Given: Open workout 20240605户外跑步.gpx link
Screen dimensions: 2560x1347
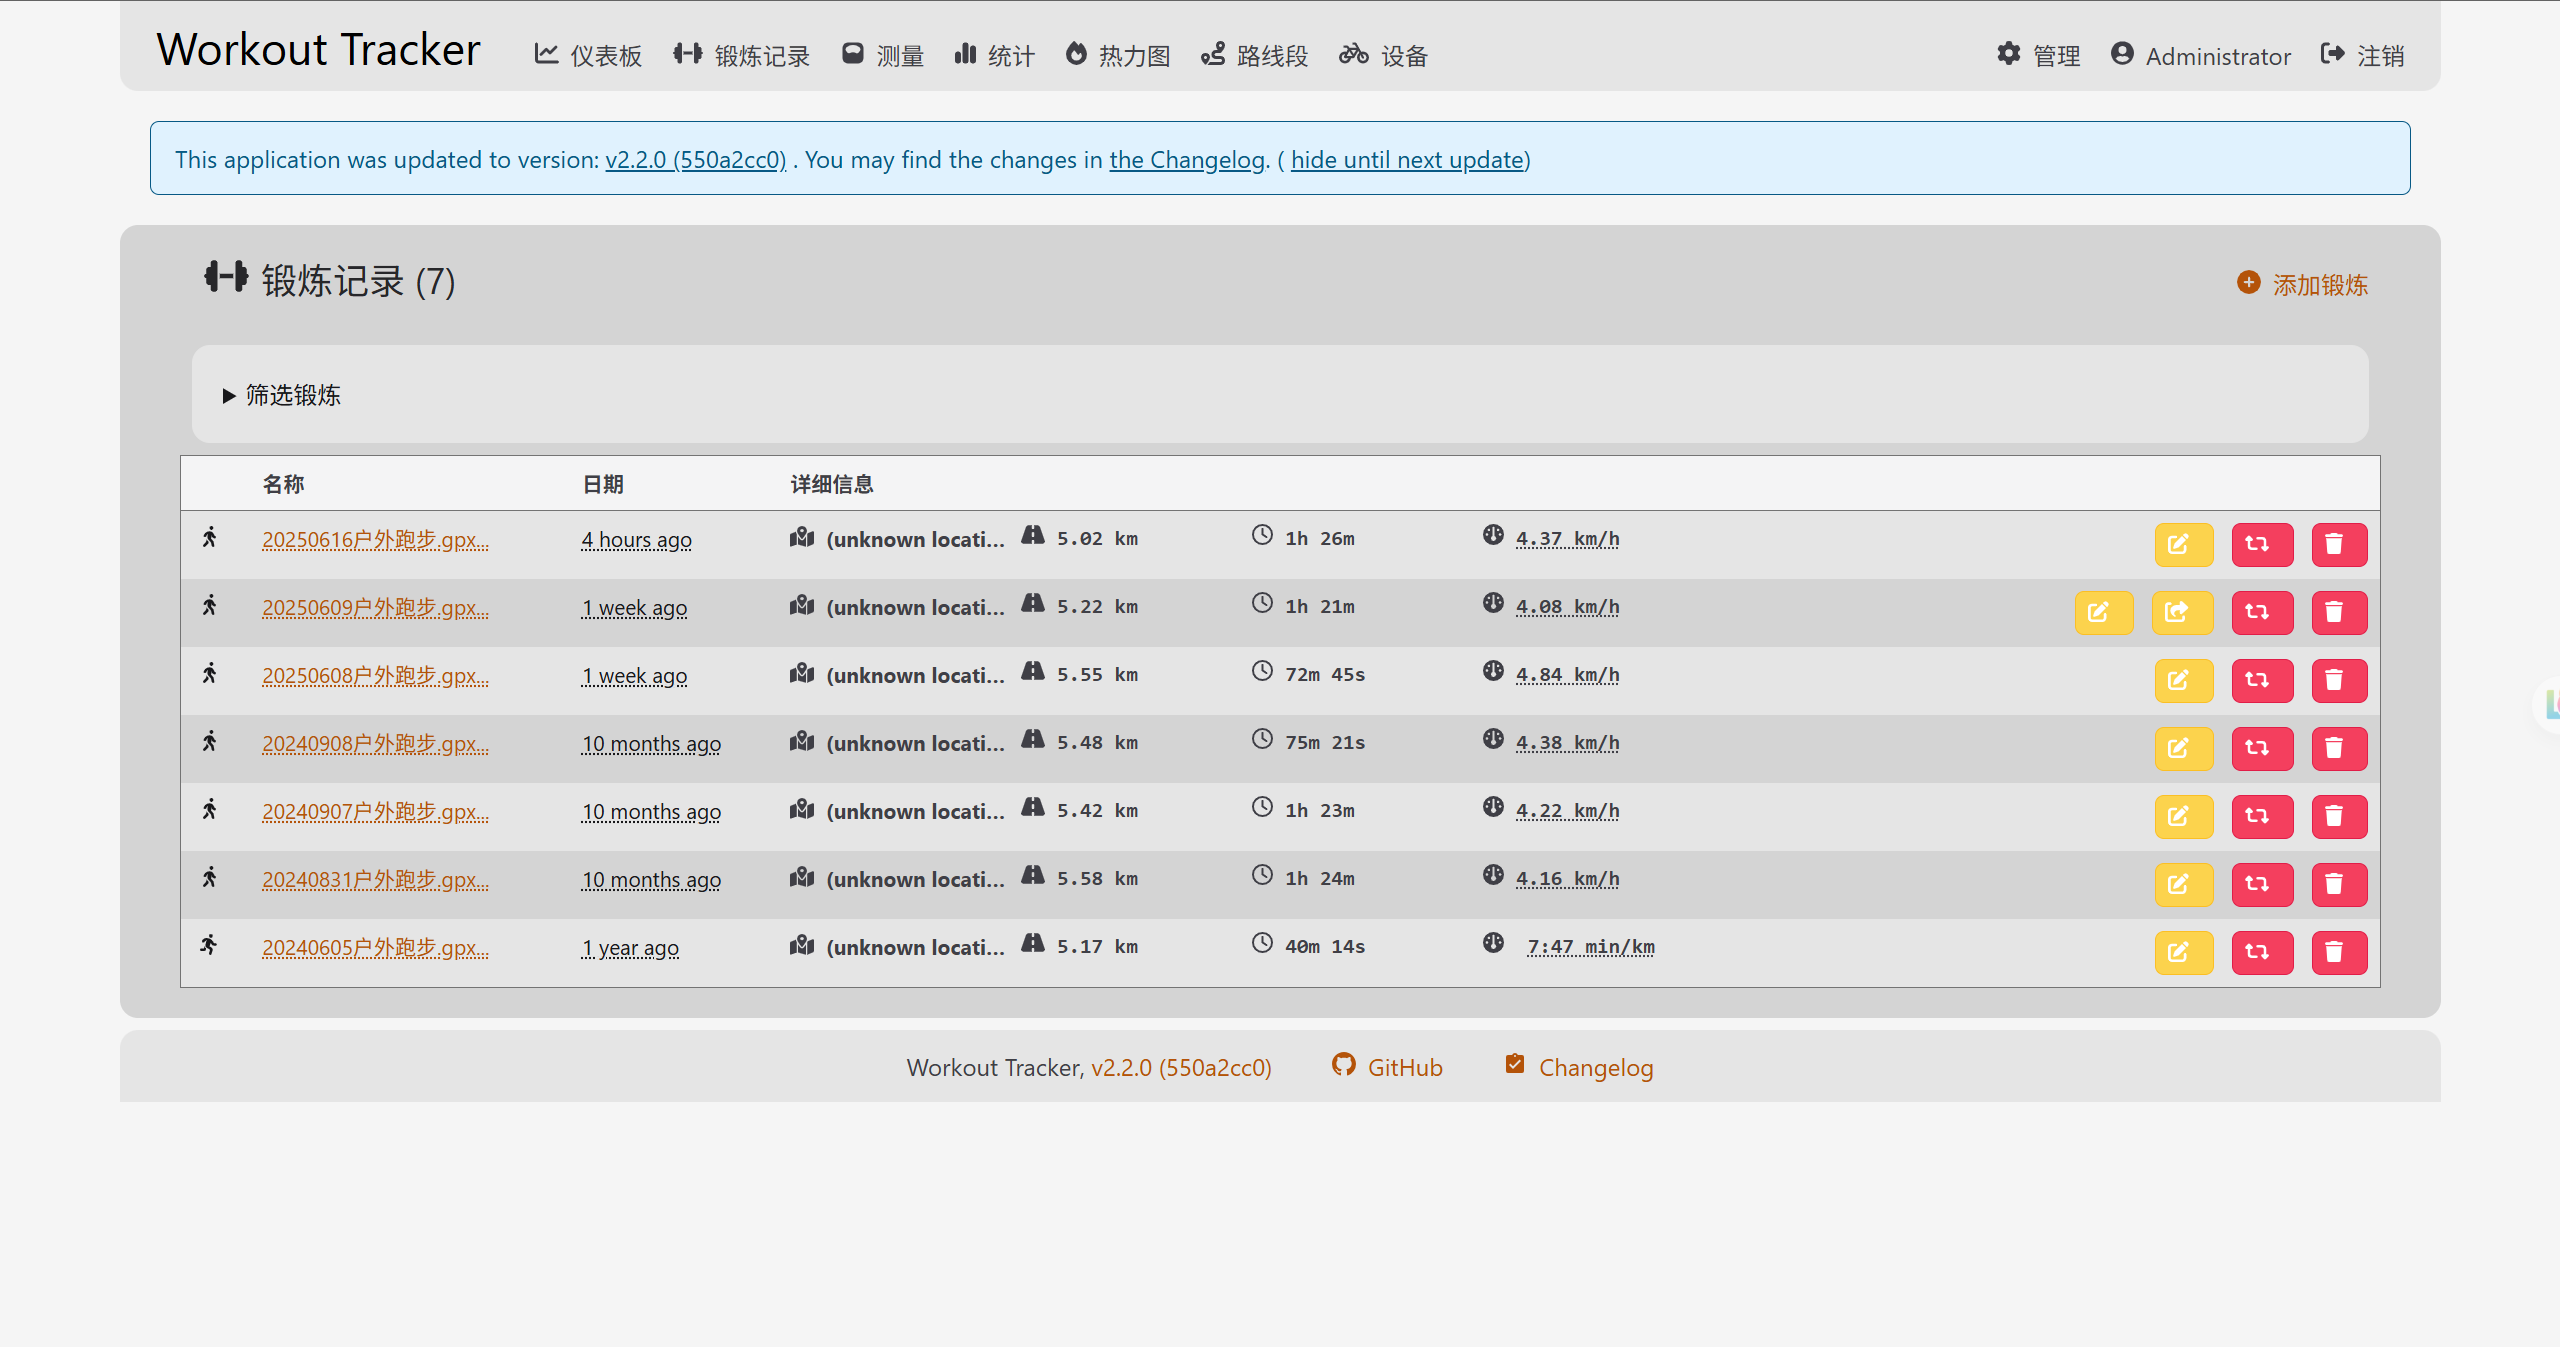Looking at the screenshot, I should (x=375, y=947).
